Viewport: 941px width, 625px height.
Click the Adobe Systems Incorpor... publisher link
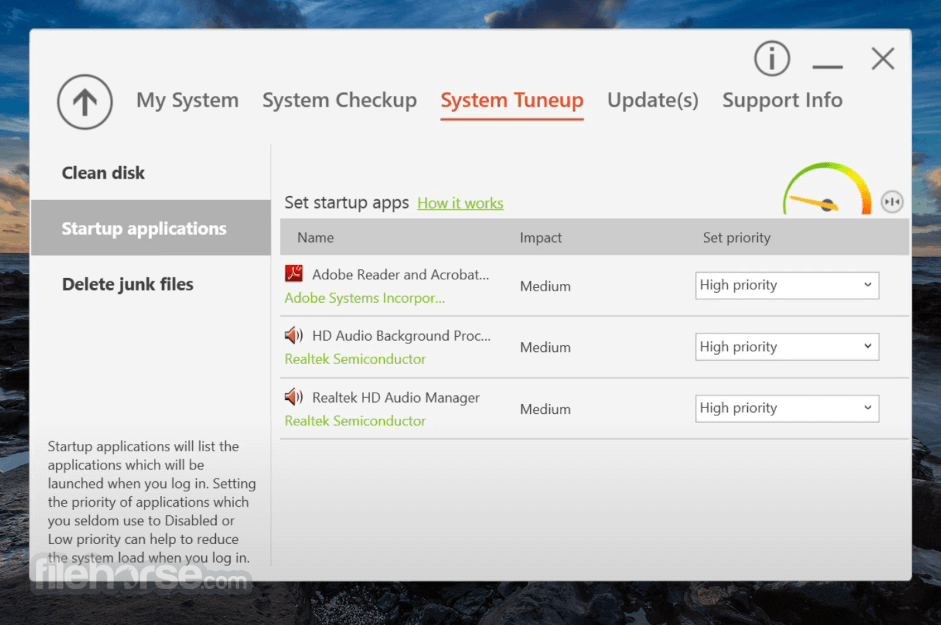(x=365, y=298)
